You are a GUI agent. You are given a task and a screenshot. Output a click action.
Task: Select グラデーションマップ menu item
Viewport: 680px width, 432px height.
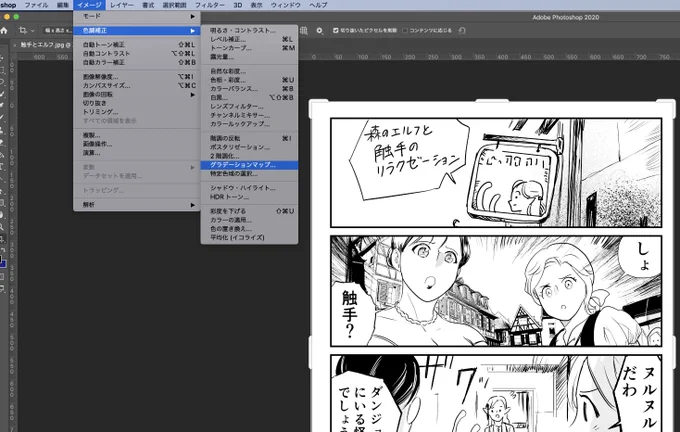point(249,165)
